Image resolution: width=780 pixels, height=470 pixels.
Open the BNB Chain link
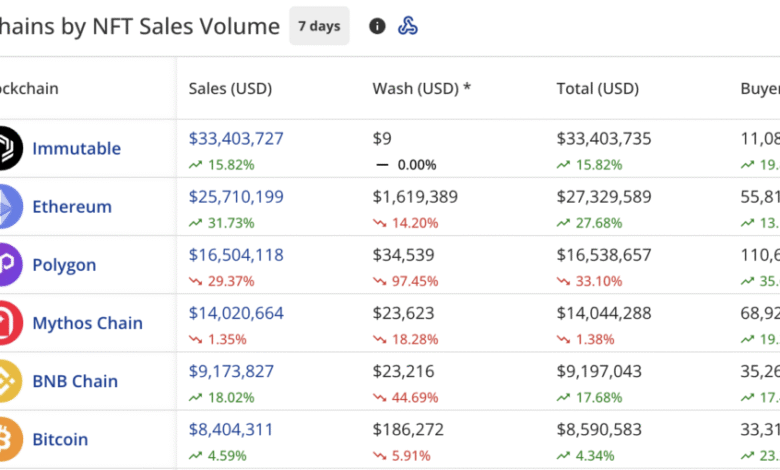[75, 381]
